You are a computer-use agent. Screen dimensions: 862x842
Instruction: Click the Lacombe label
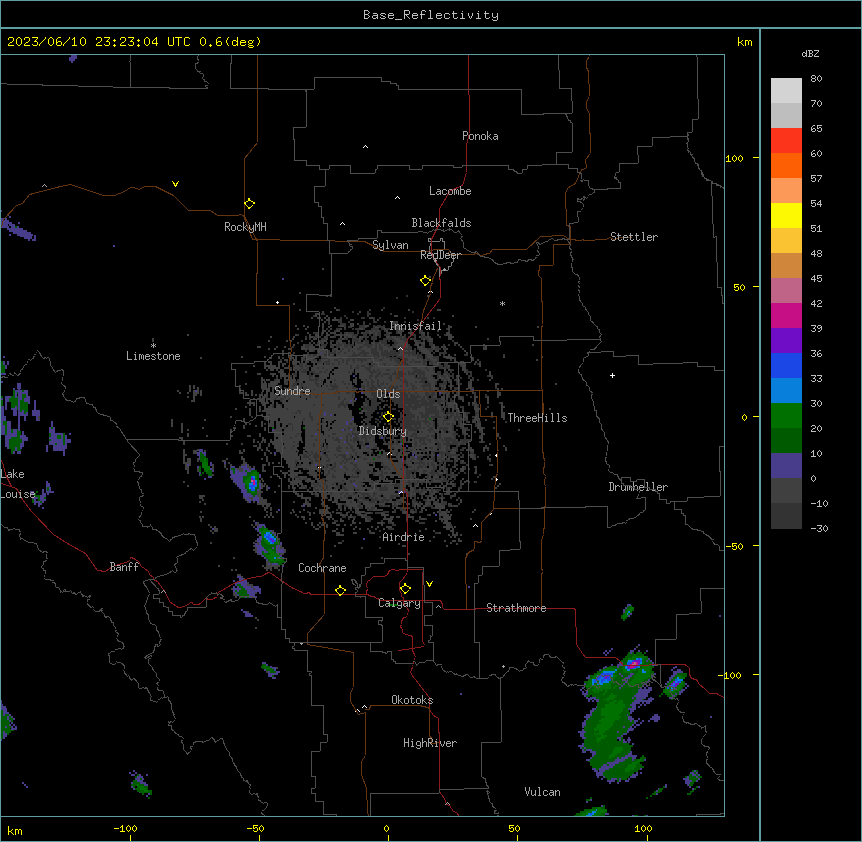(x=450, y=191)
